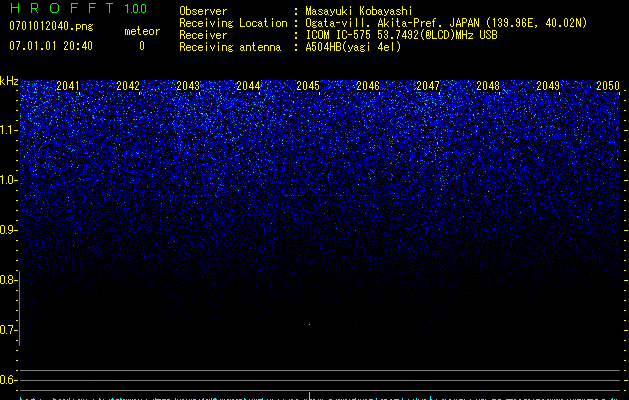Click the 0.6 kHz frequency label
629x400 pixels.
[8, 380]
